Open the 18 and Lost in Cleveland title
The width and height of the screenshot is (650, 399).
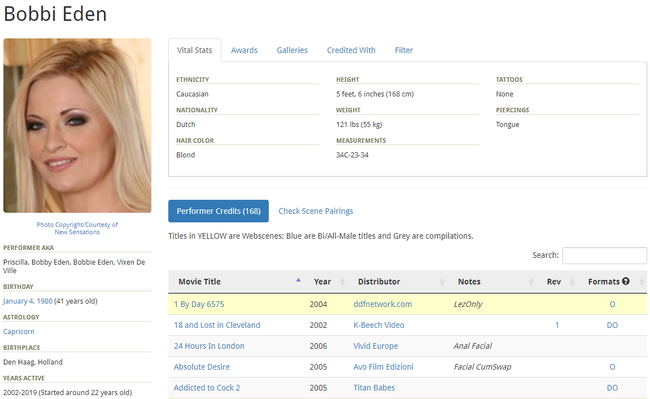pos(217,325)
